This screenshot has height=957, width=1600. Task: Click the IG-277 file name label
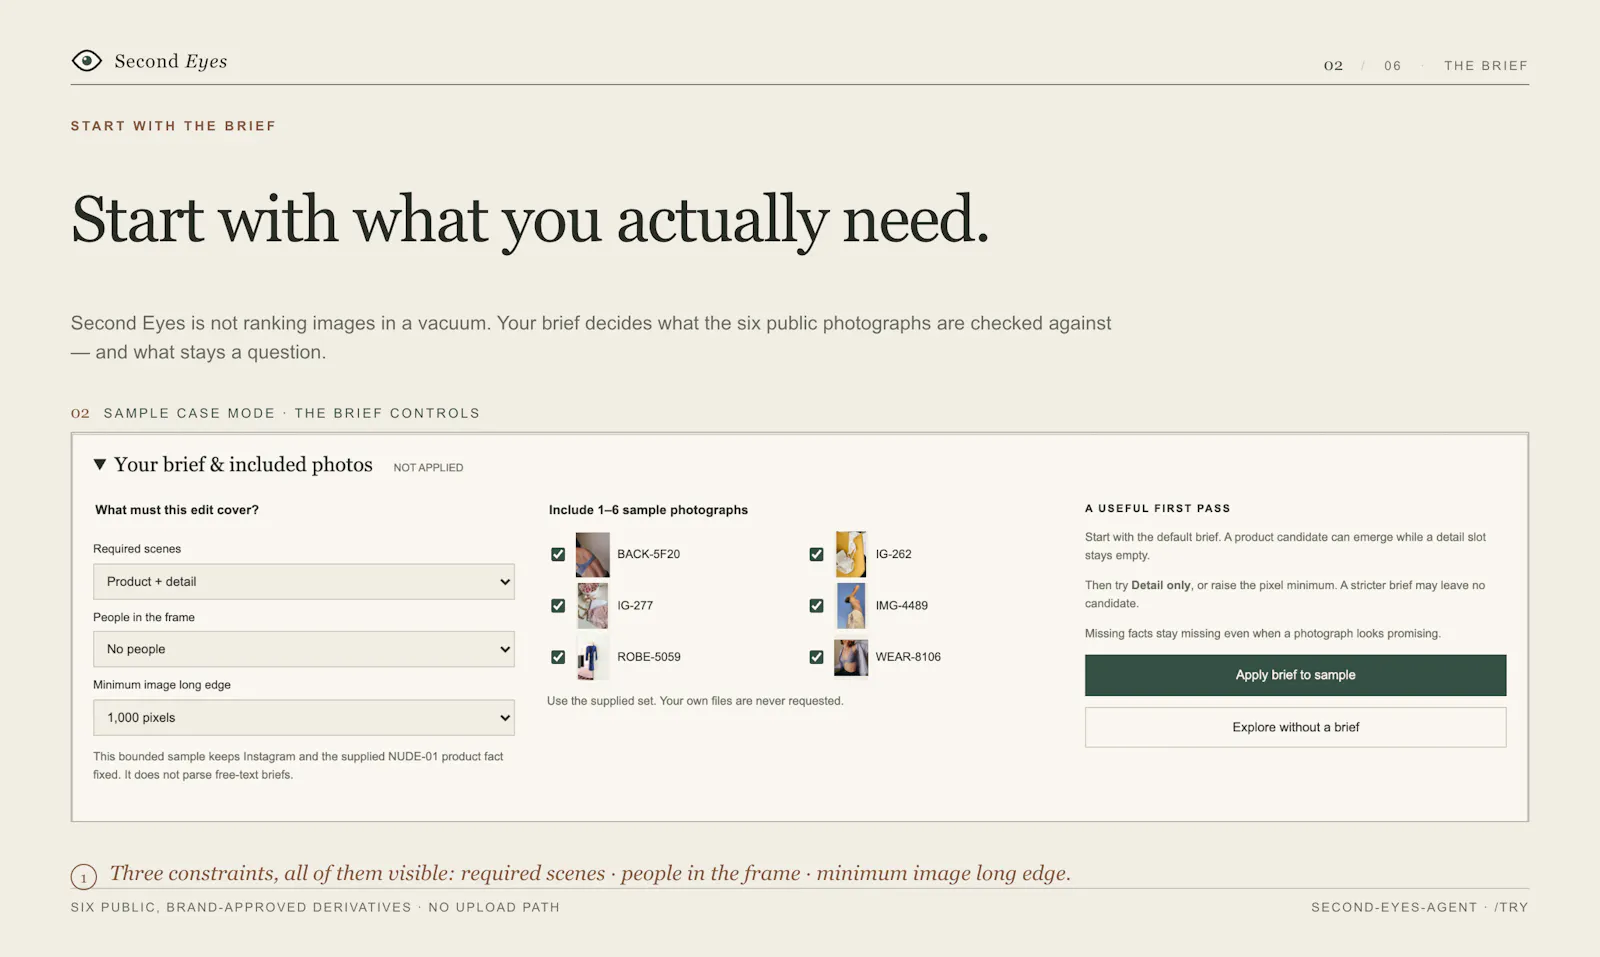point(635,606)
